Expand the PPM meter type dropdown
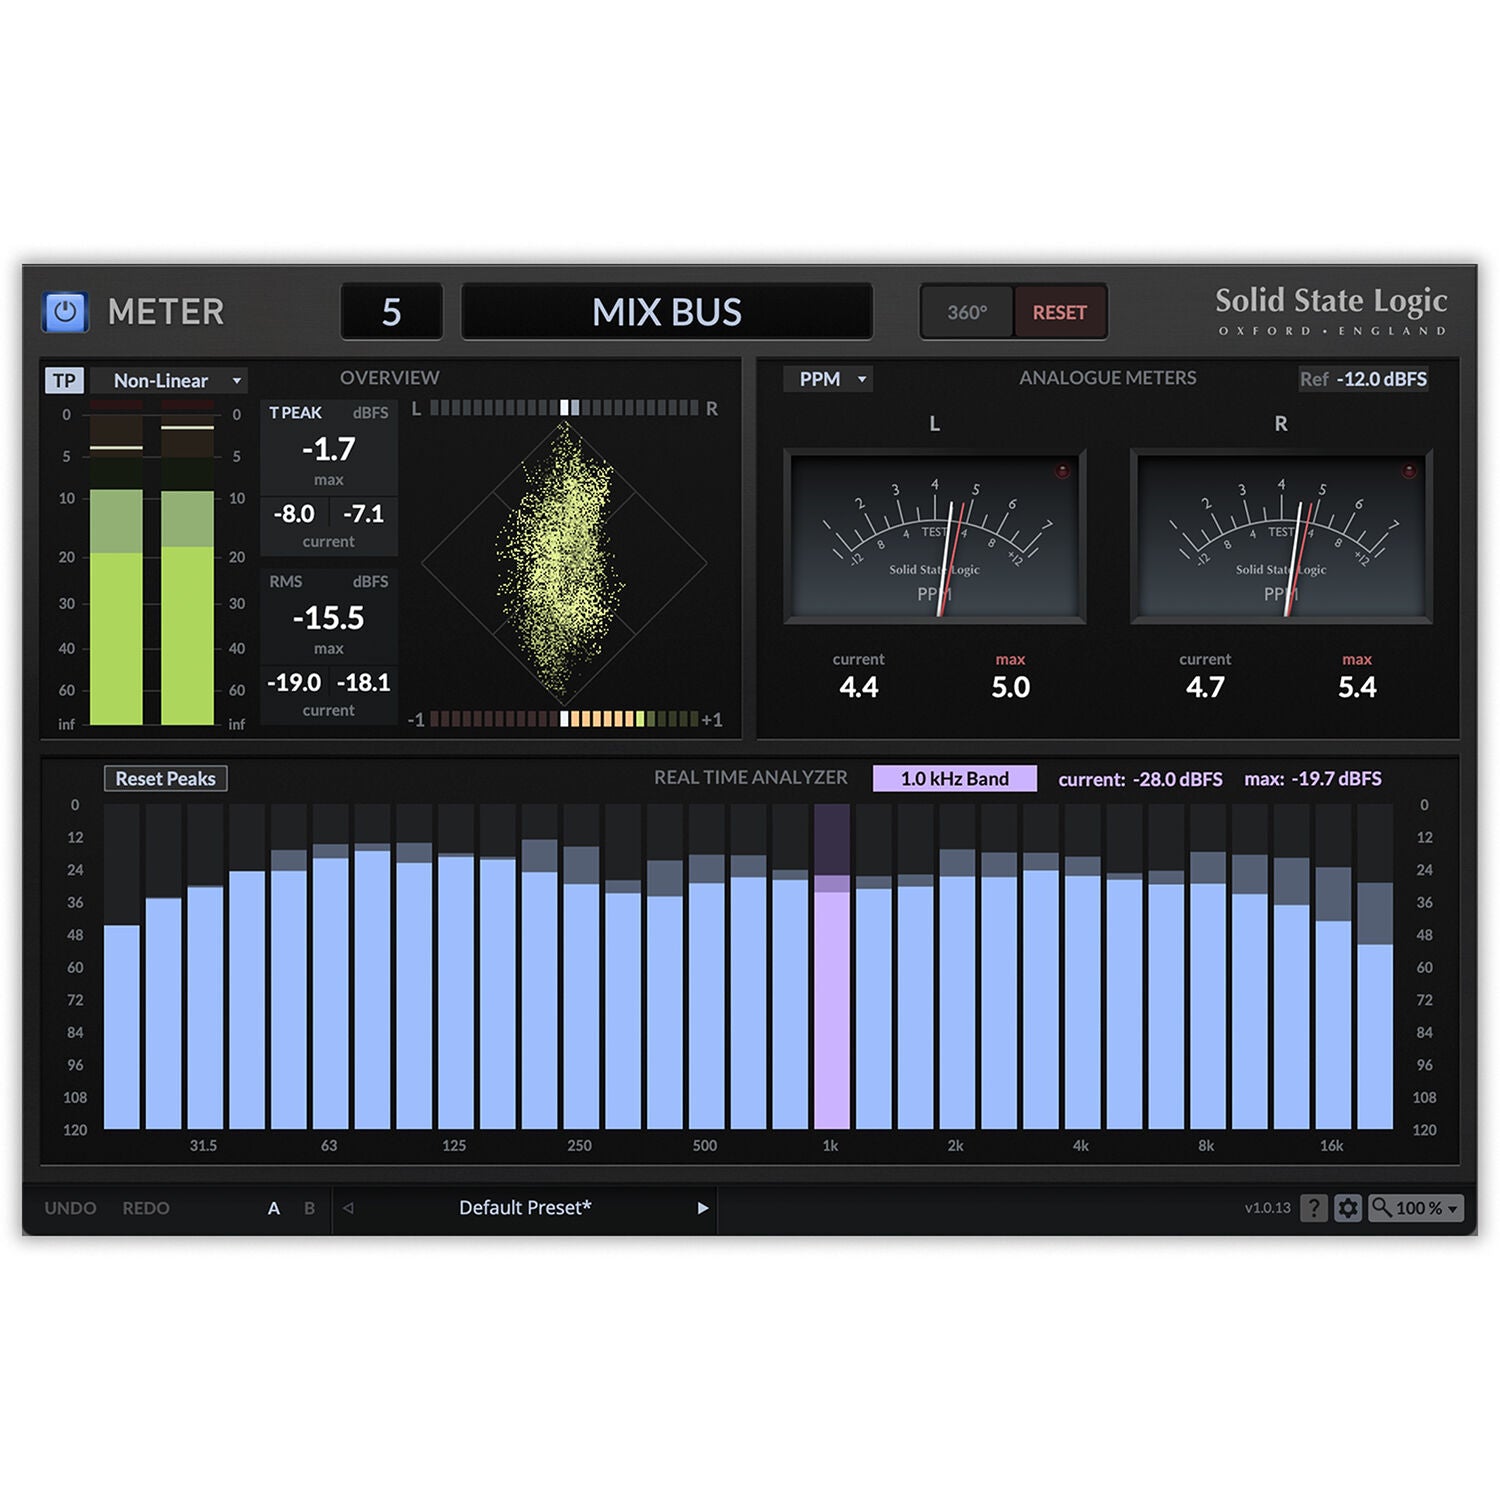Image resolution: width=1500 pixels, height=1500 pixels. click(830, 379)
